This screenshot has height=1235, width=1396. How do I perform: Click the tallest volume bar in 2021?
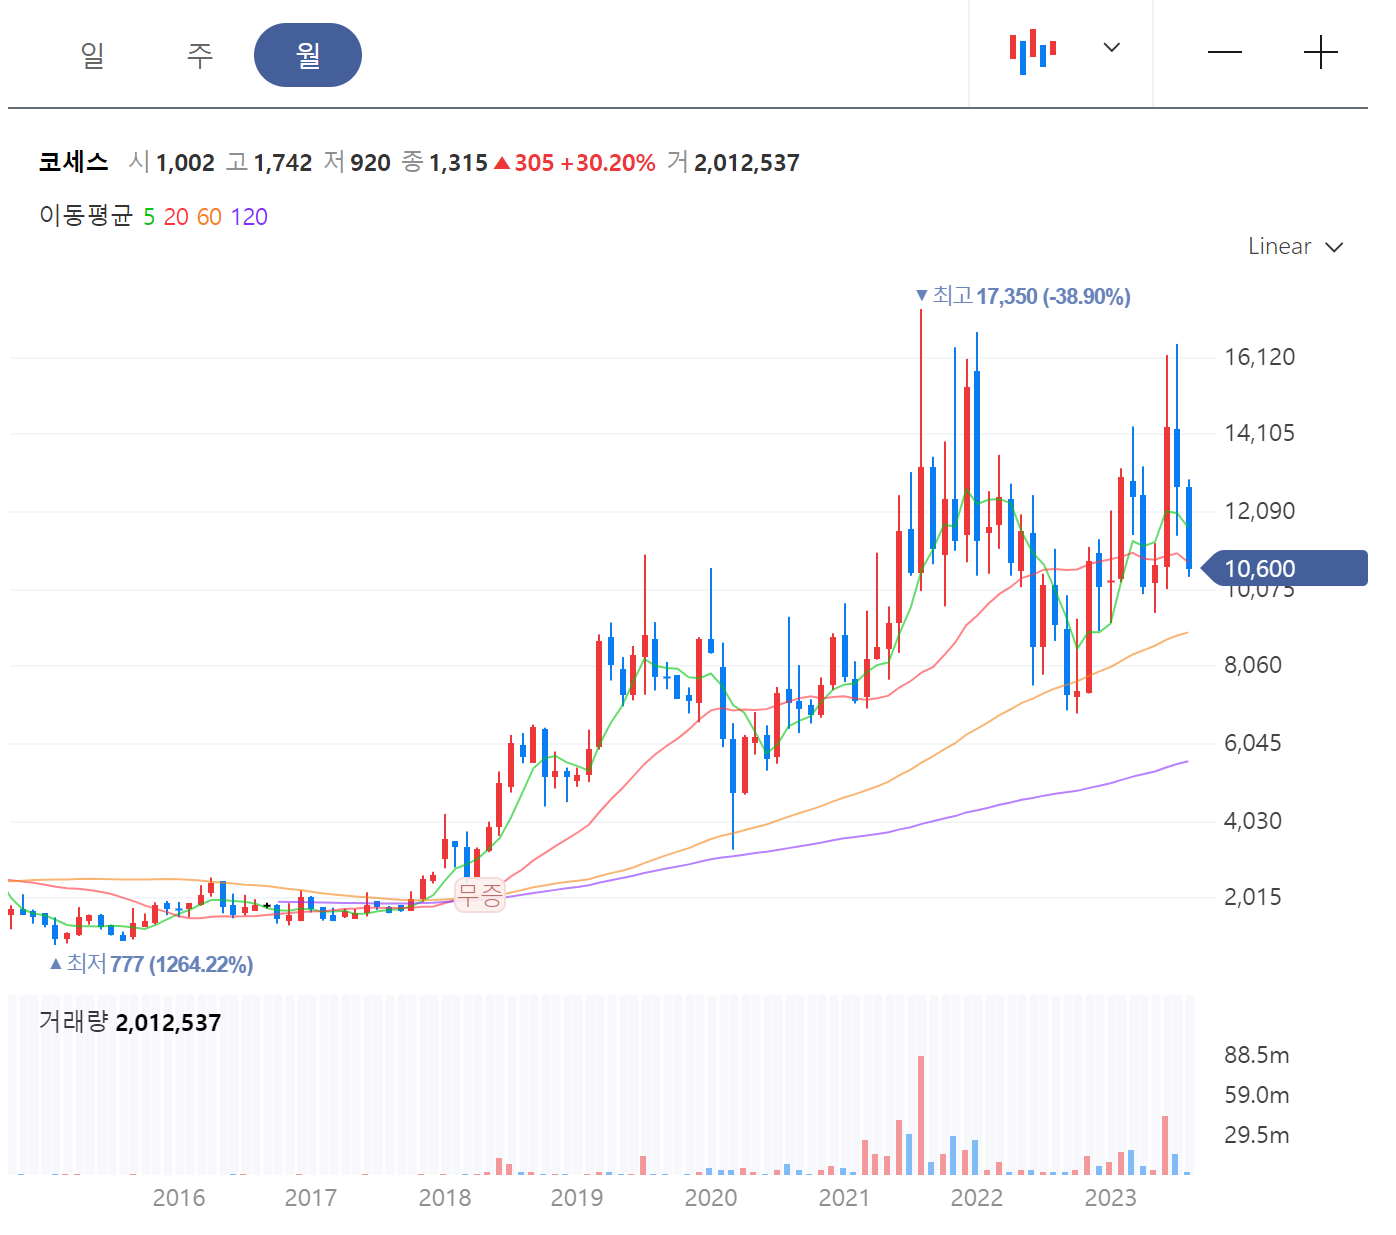(x=921, y=1115)
